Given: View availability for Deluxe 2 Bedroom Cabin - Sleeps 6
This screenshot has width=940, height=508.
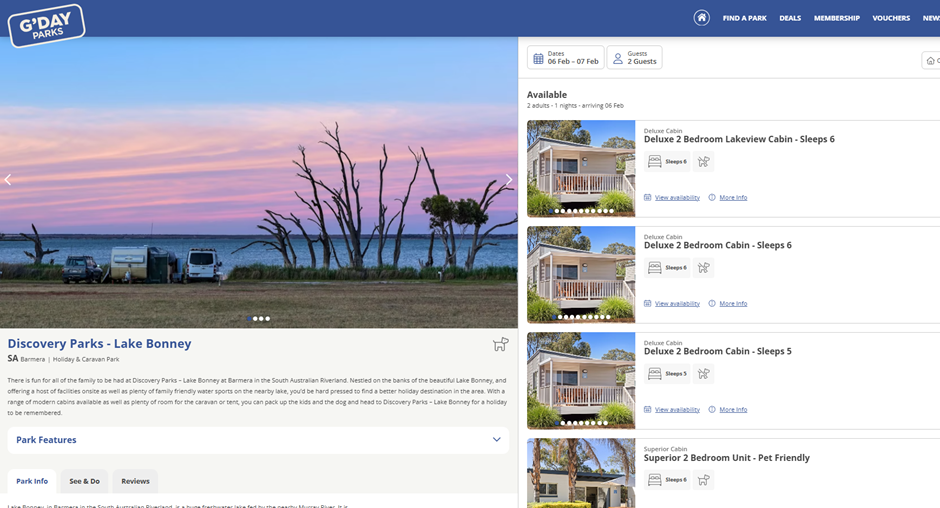Looking at the screenshot, I should [677, 303].
